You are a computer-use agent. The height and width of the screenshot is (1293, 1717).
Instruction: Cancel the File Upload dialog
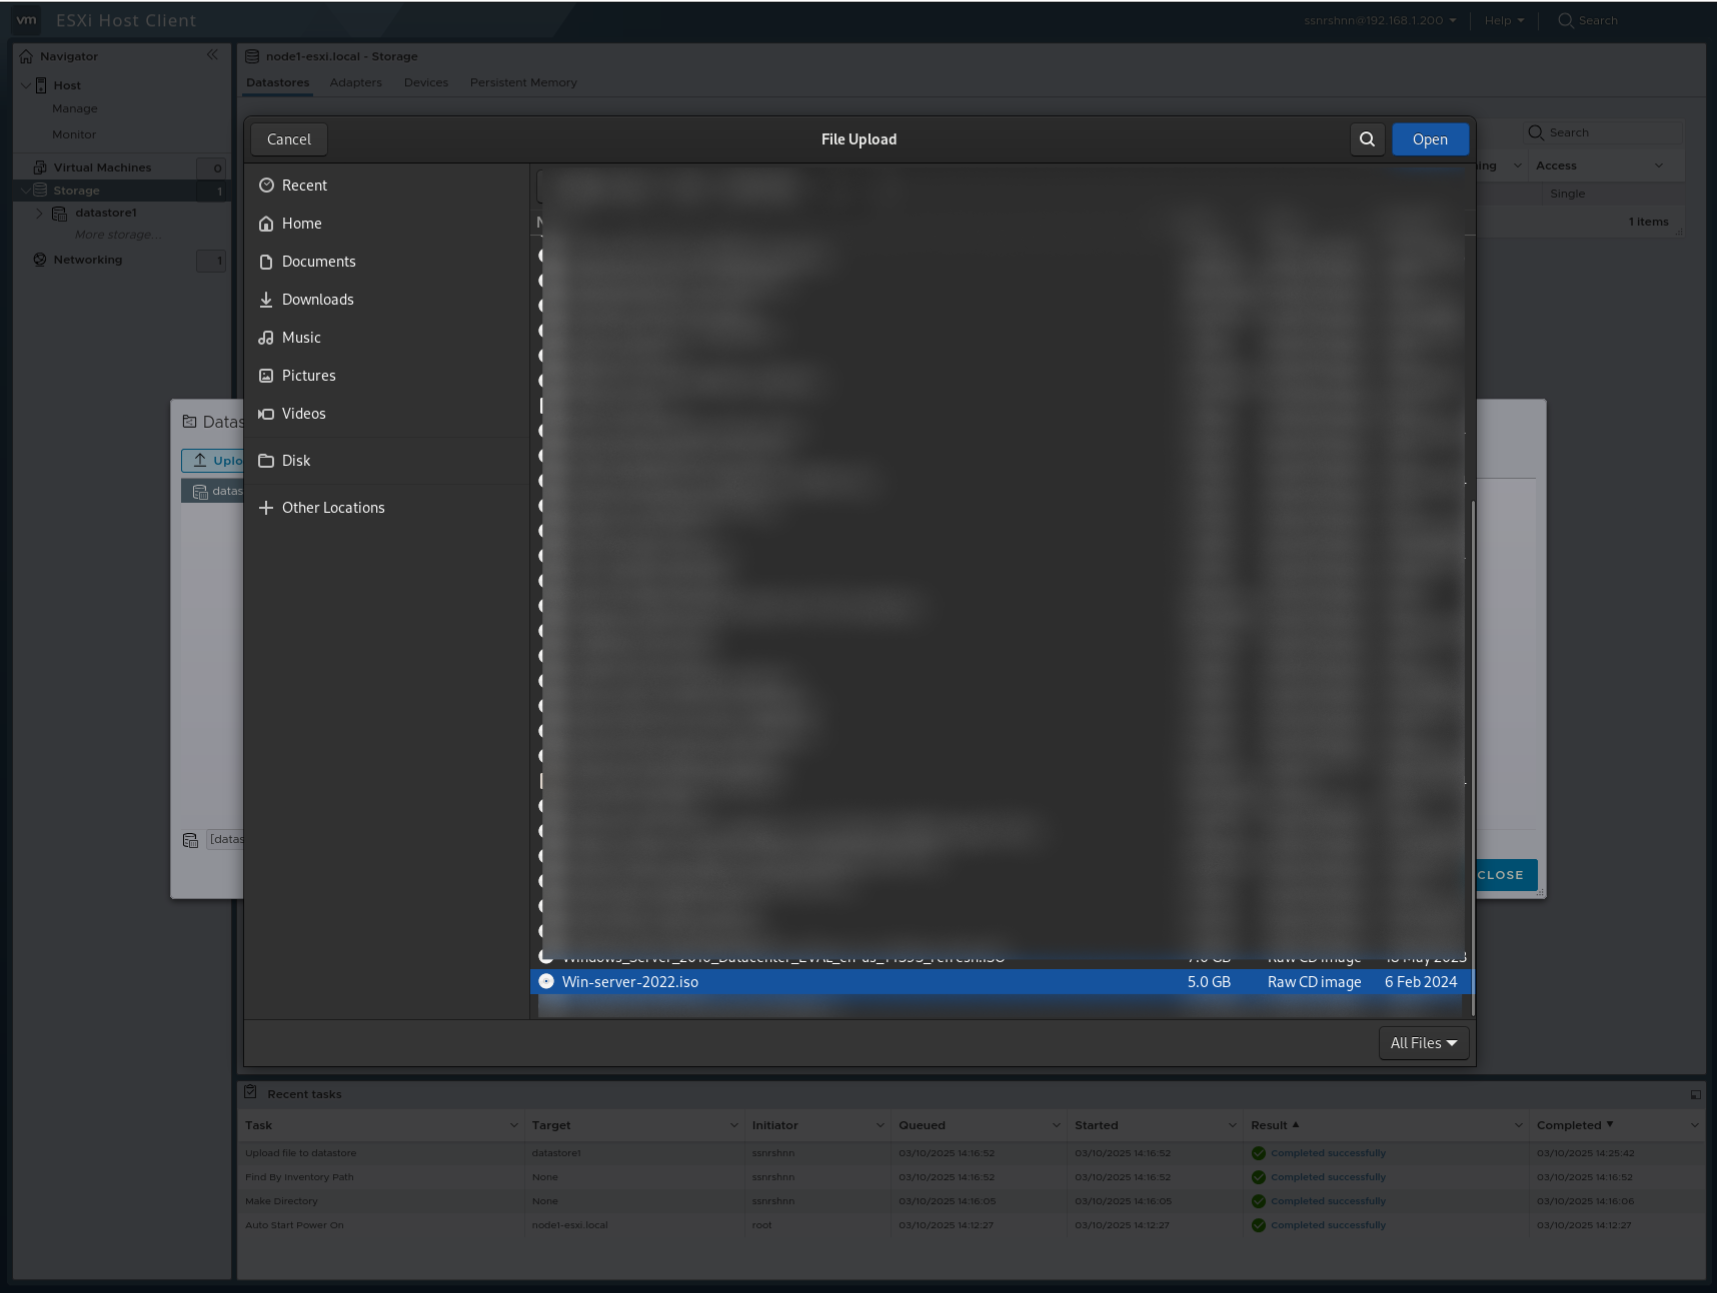click(288, 139)
